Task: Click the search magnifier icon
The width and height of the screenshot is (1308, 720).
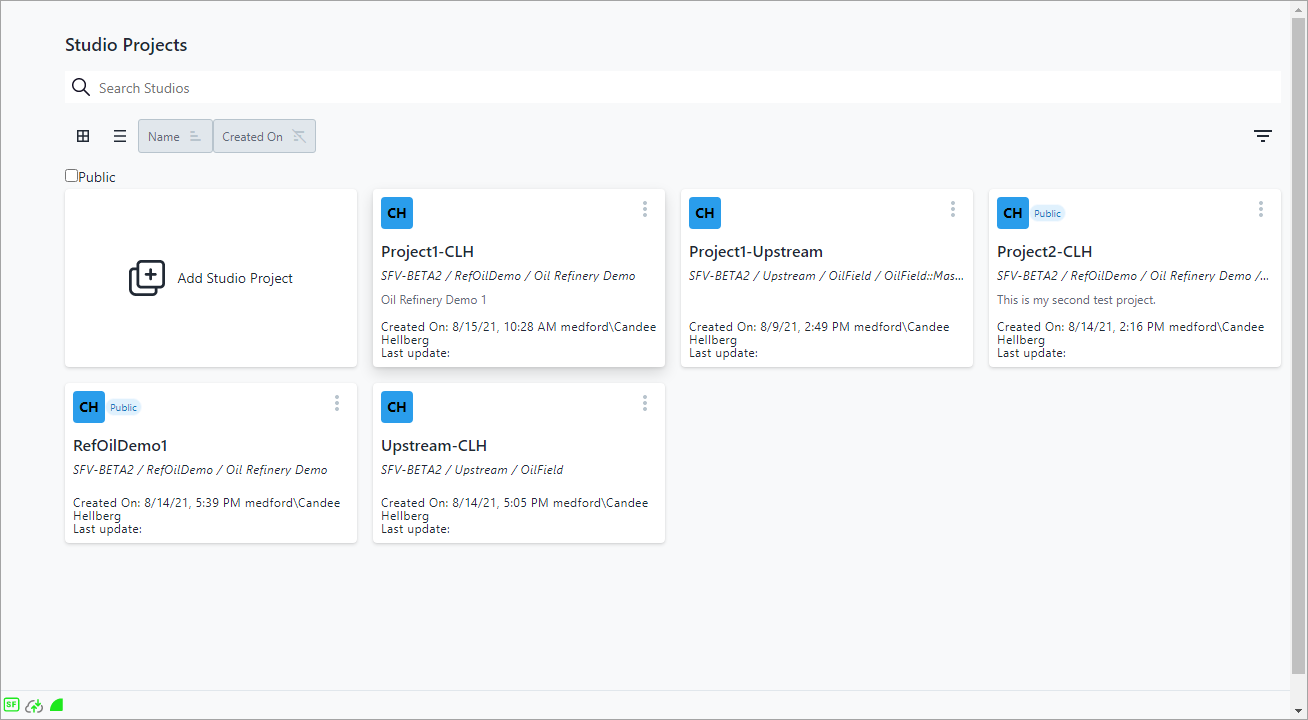Action: (x=81, y=88)
